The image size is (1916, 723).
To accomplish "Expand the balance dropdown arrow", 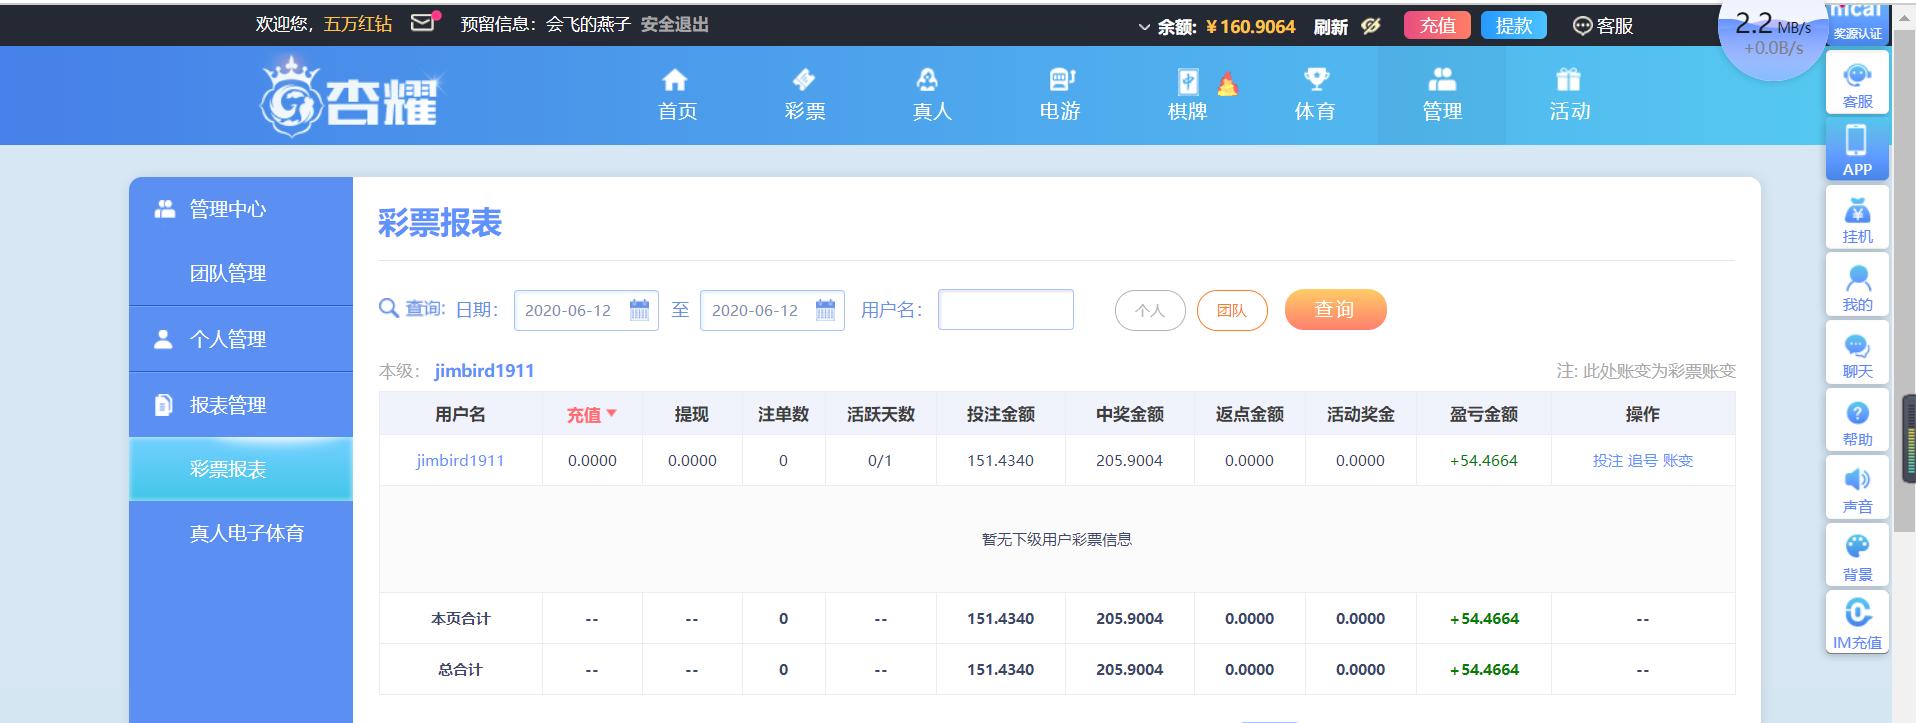I will (1144, 27).
